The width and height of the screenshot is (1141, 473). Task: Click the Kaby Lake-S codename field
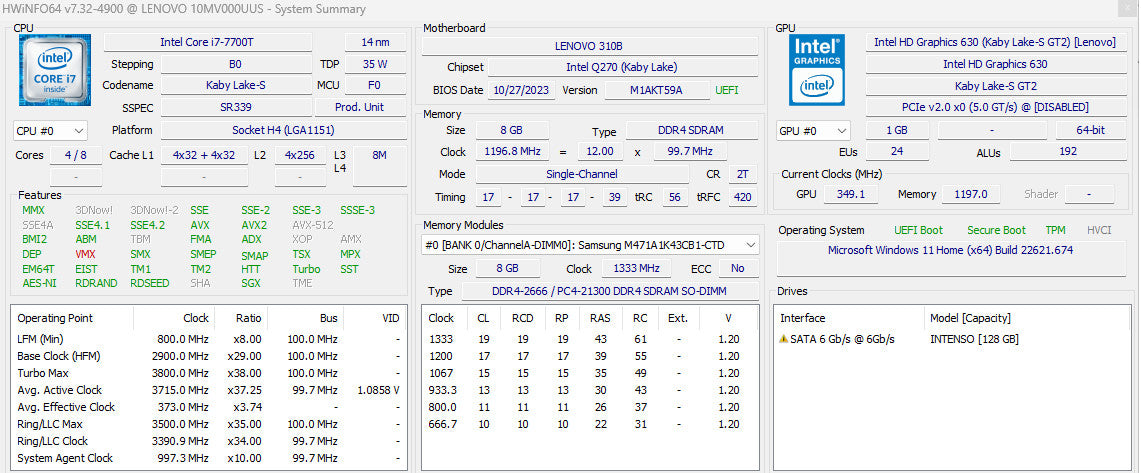[x=235, y=85]
